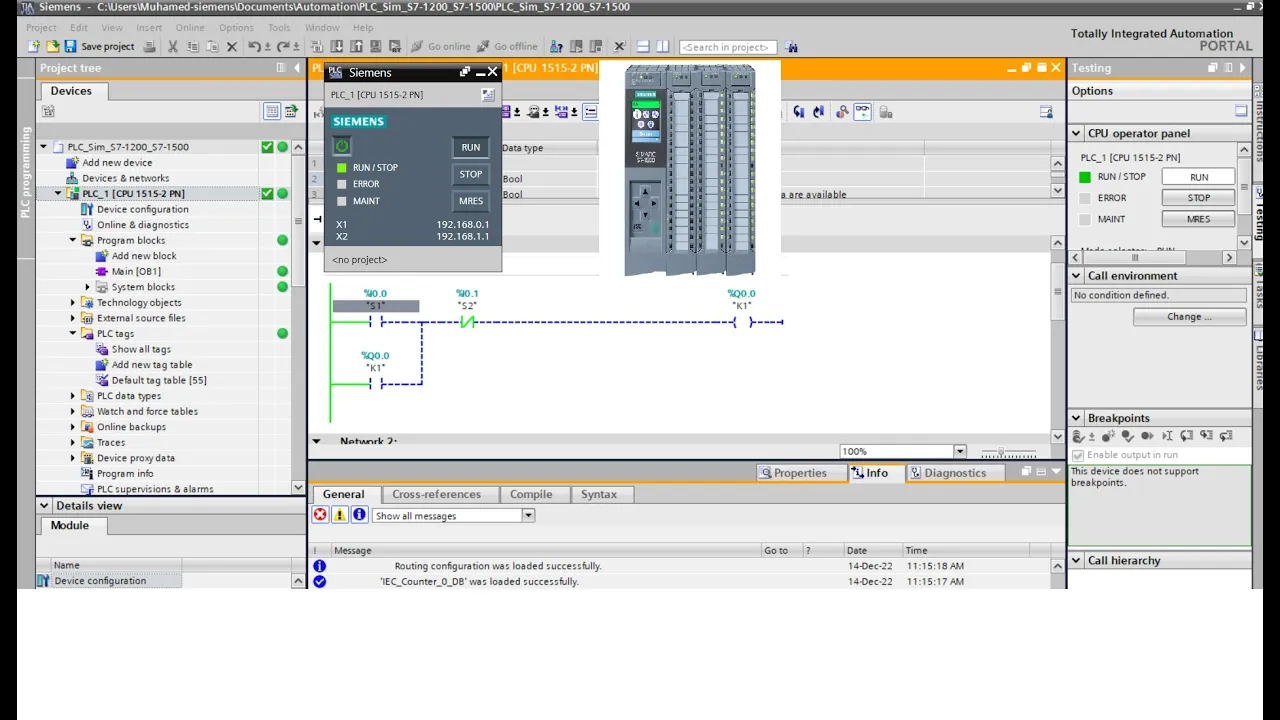The image size is (1280, 720).
Task: Click Go online in the toolbar
Action: [x=440, y=47]
